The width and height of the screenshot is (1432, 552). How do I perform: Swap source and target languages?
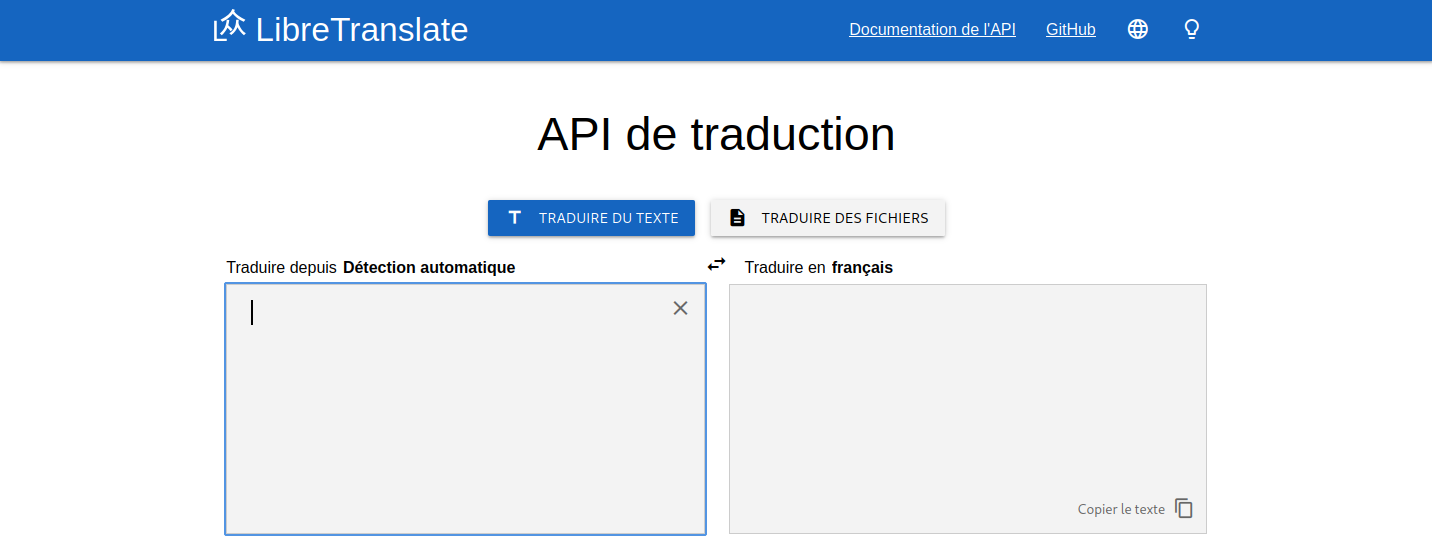click(x=717, y=264)
